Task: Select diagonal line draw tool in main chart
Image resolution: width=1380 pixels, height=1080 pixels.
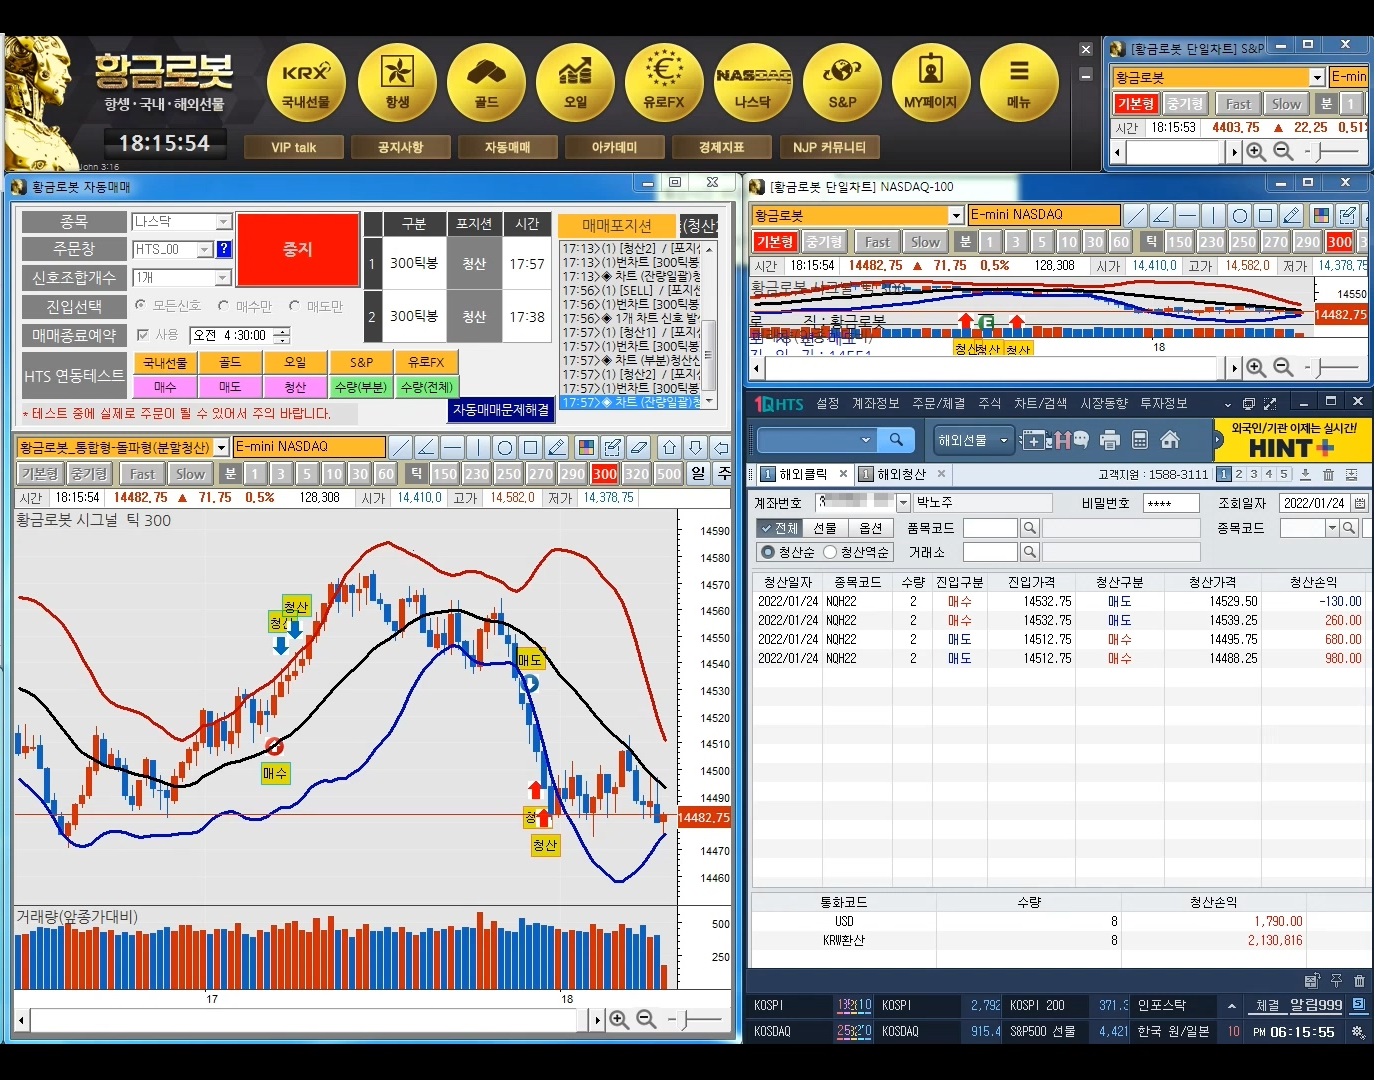Action: (x=400, y=447)
